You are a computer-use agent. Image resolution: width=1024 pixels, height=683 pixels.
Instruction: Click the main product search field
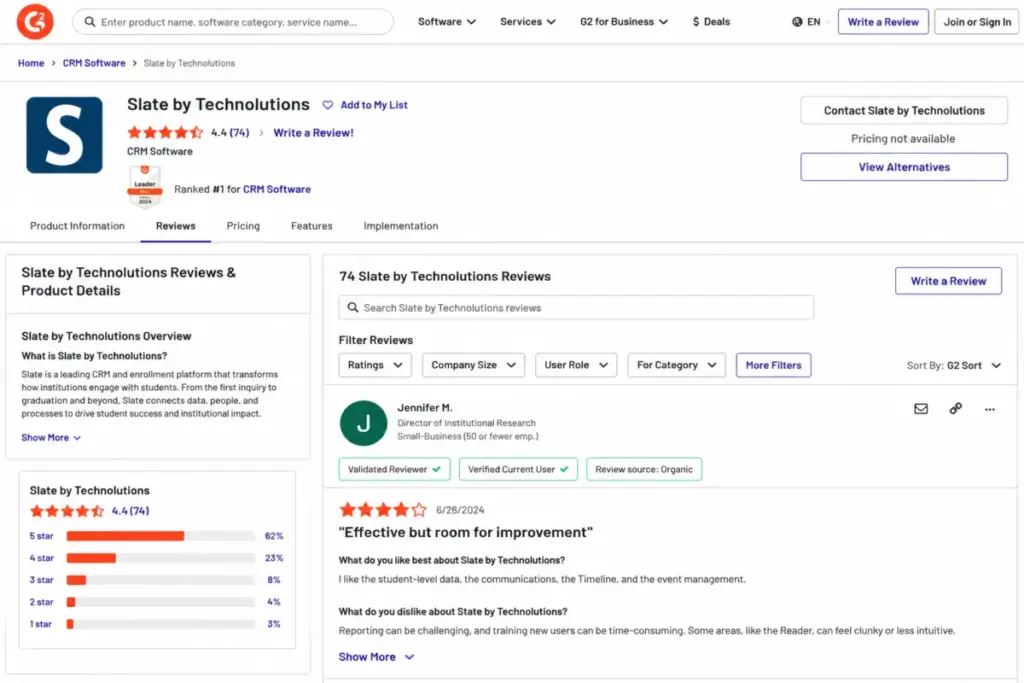pos(233,22)
